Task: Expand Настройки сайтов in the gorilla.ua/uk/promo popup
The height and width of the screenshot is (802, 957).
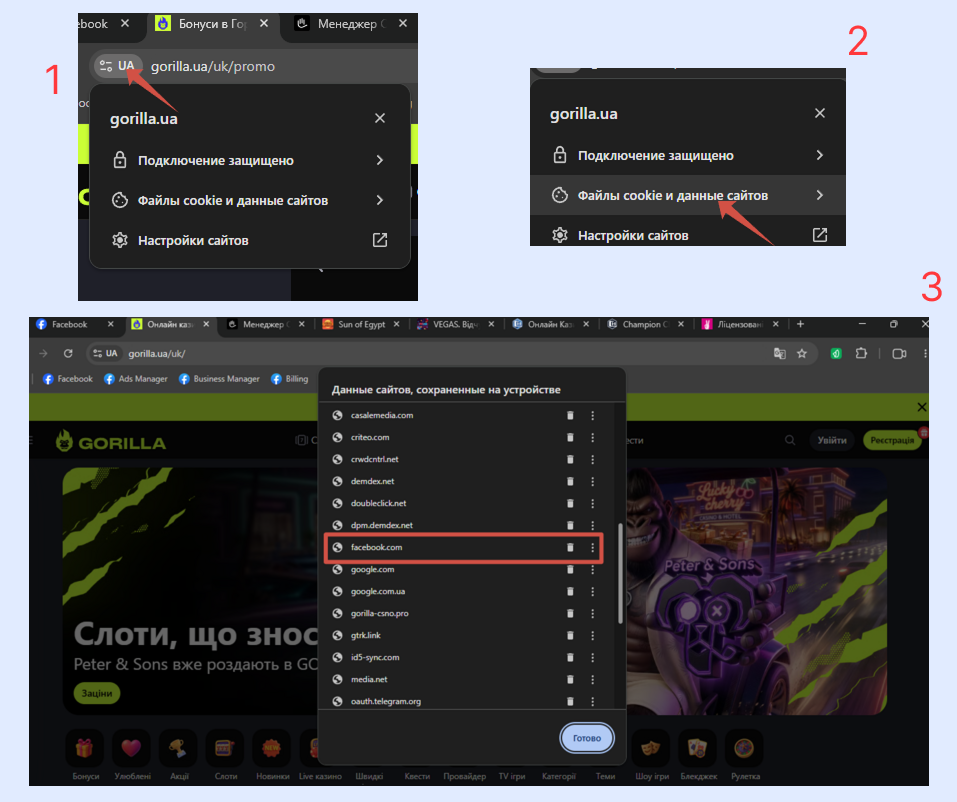Action: click(249, 240)
